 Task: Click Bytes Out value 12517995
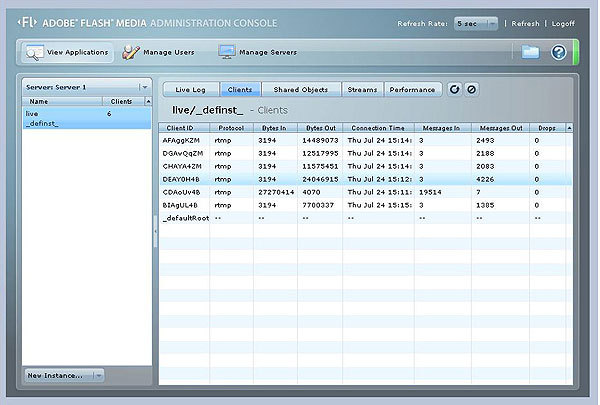click(320, 154)
